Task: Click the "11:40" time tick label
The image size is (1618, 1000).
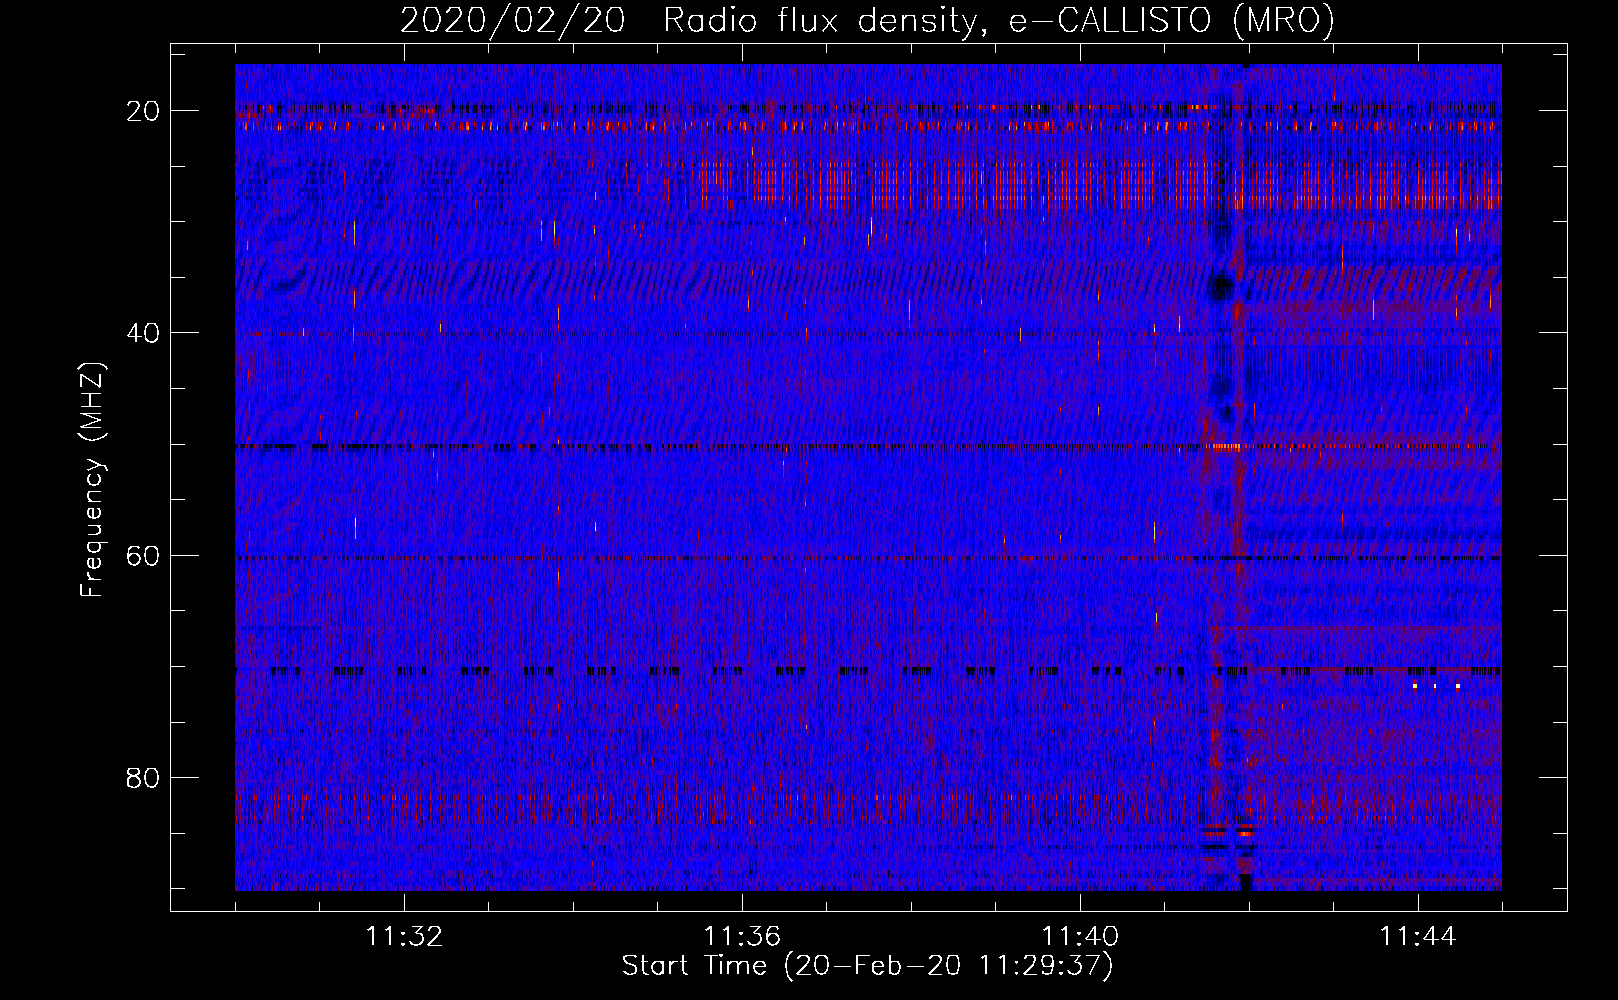Action: click(1080, 937)
